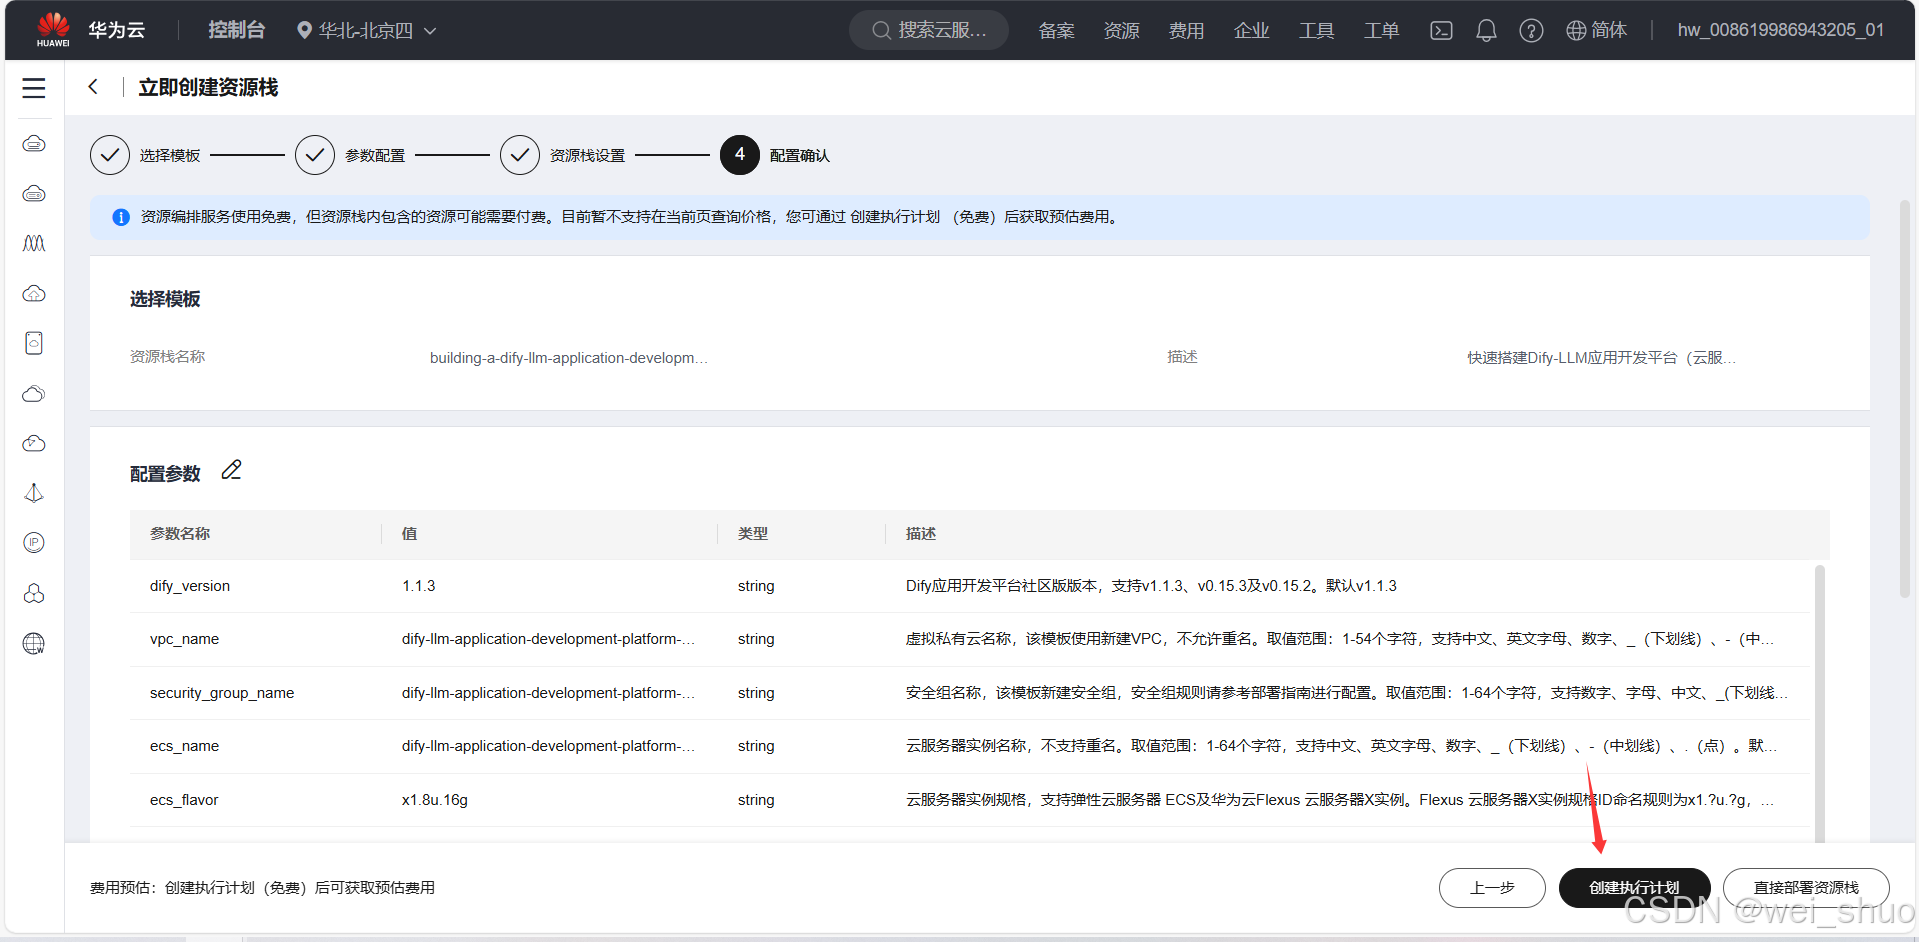Open the plain cloud sidebar icon
This screenshot has width=1919, height=942.
34,393
